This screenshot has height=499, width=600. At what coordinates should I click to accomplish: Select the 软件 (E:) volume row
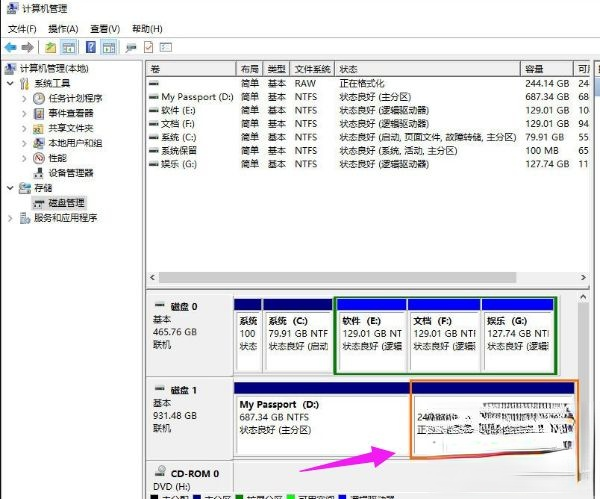coord(367,110)
